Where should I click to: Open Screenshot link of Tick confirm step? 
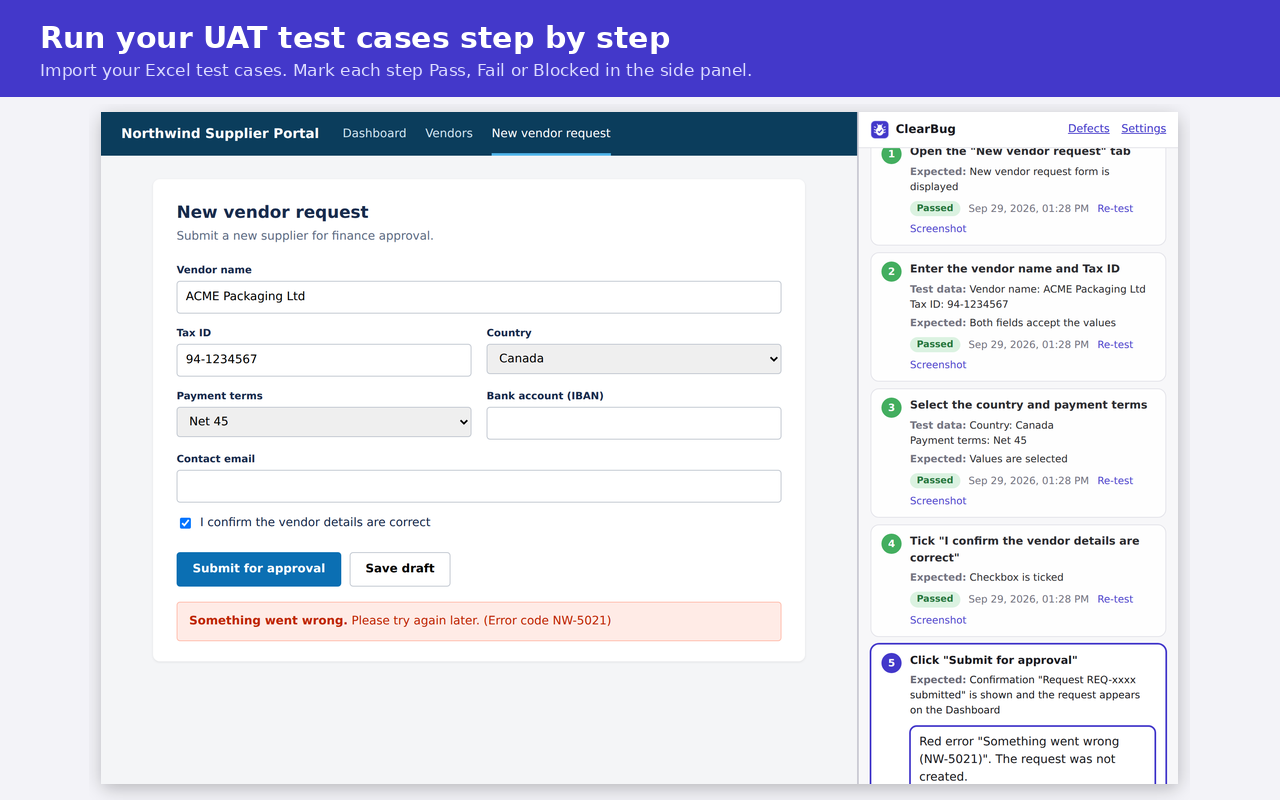938,620
